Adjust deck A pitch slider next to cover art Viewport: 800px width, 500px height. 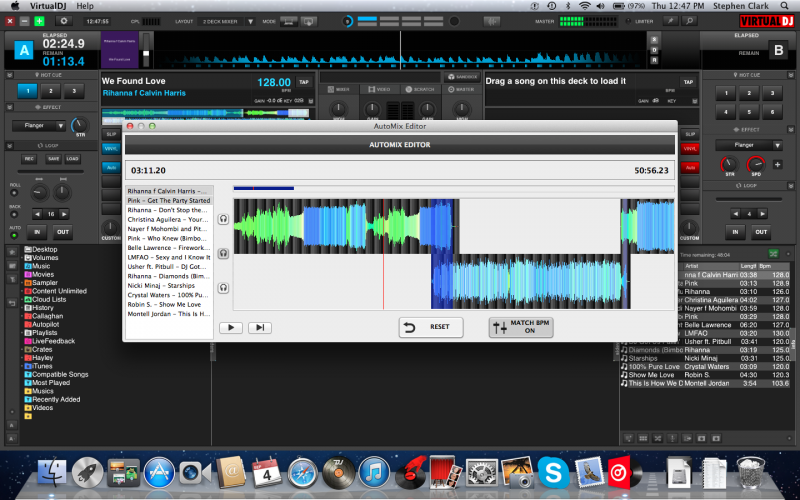[x=146, y=51]
